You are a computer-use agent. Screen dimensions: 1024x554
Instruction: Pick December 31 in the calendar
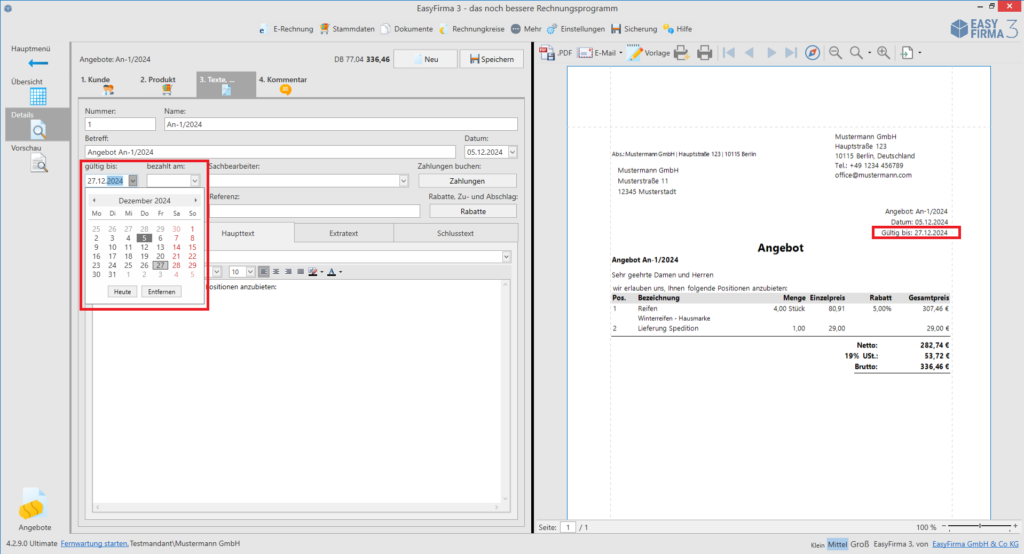point(112,274)
